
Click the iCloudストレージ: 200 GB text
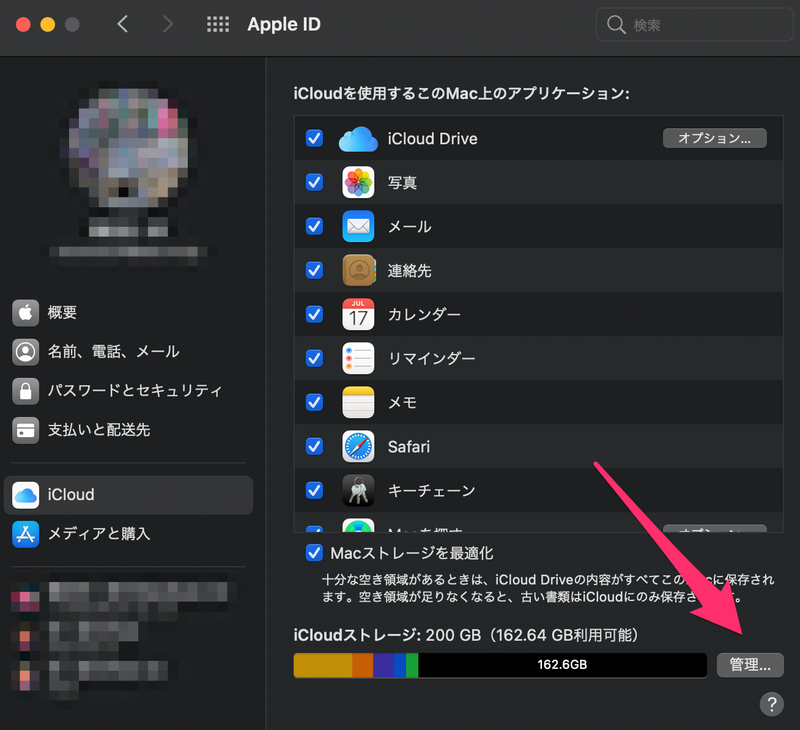click(387, 635)
